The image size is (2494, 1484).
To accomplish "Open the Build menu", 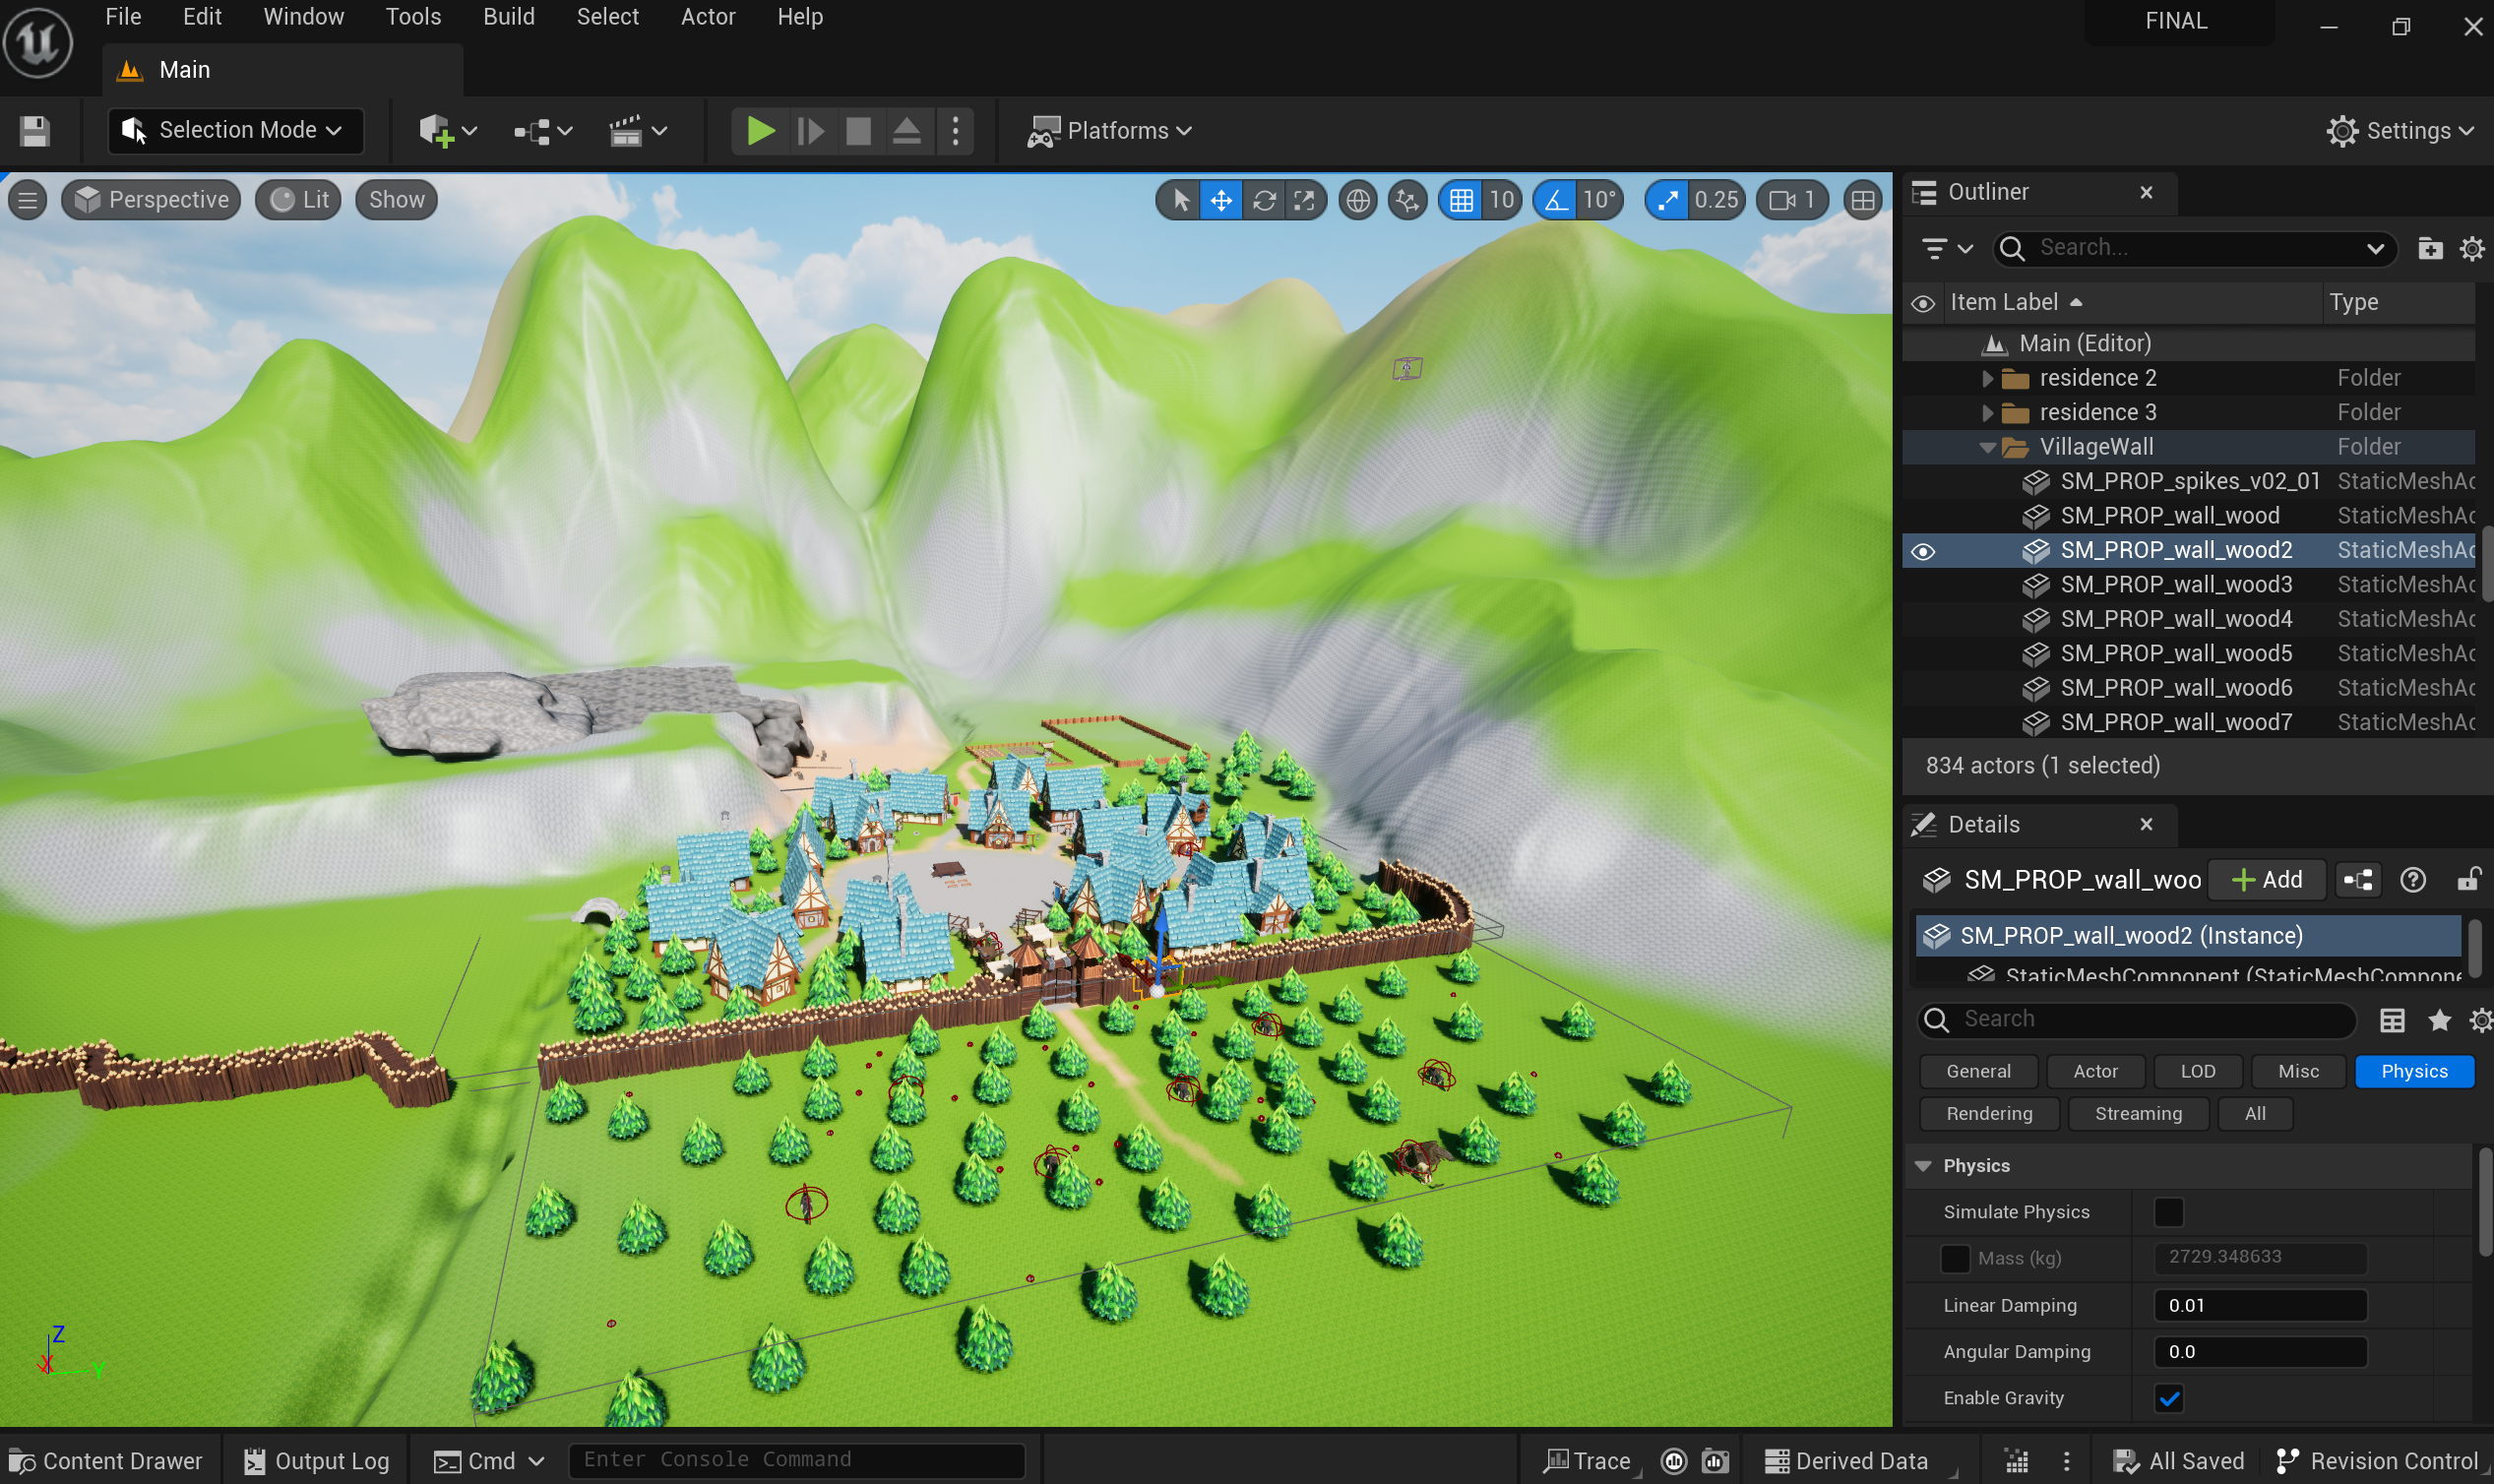I will 508,17.
